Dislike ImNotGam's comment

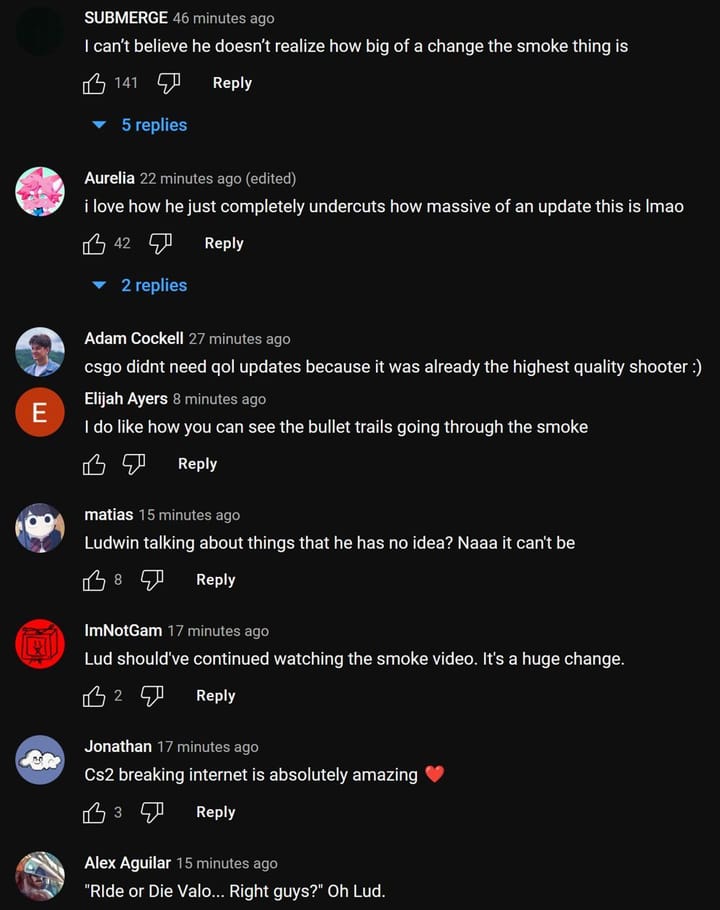click(152, 696)
